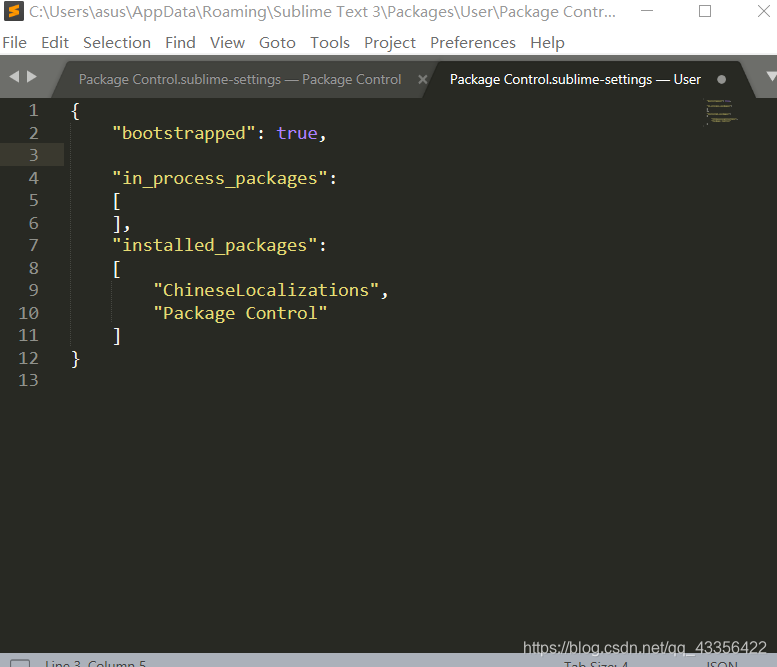Open the tab list dropdown arrow

pos(771,76)
